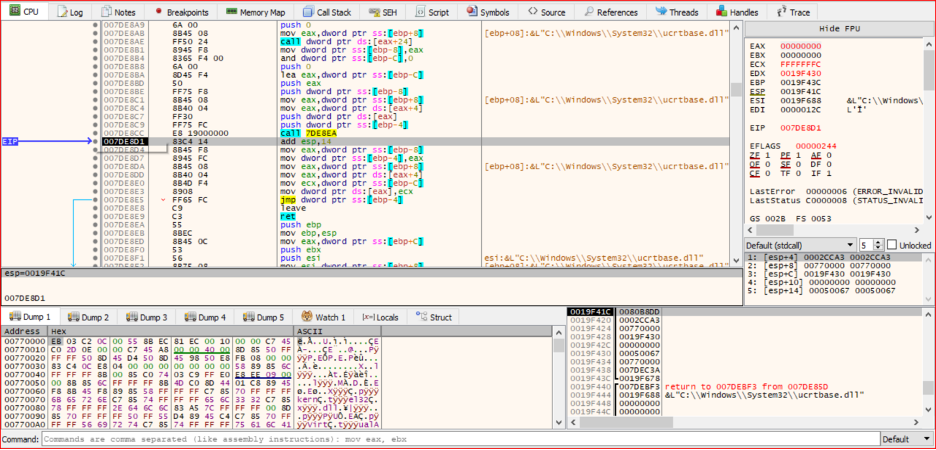Open the Log tab
Viewport: 936px width, 450px height.
70,12
